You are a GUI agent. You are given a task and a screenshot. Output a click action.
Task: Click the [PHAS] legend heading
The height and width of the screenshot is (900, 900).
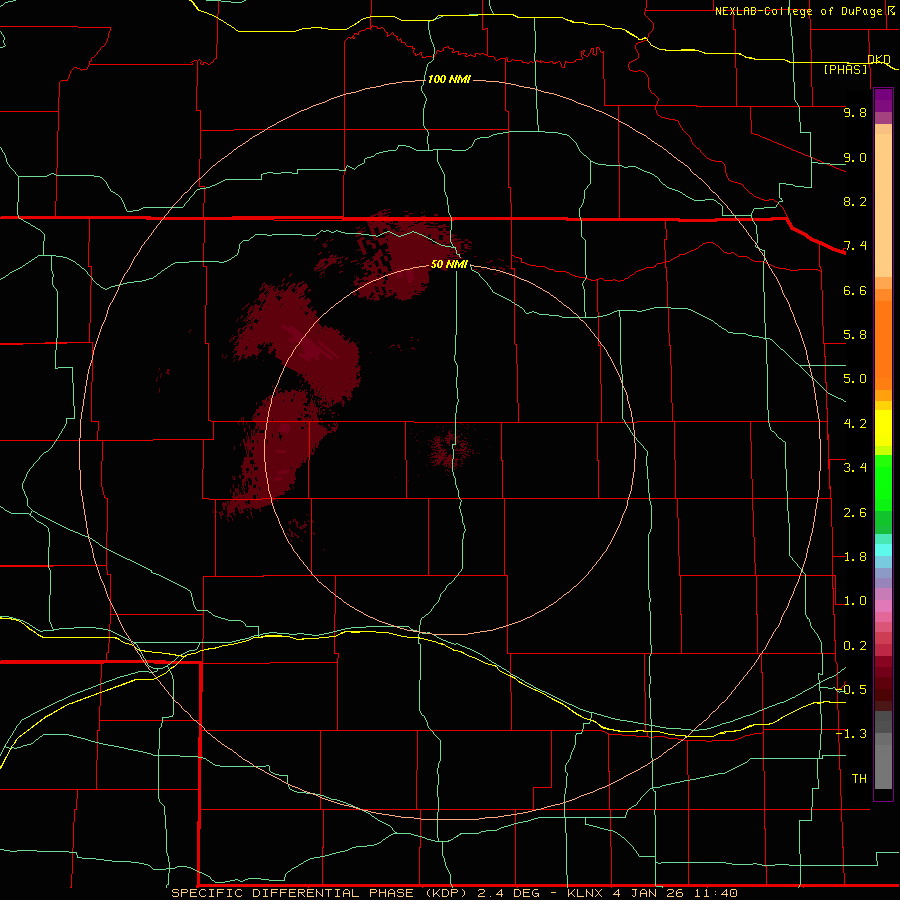click(845, 70)
